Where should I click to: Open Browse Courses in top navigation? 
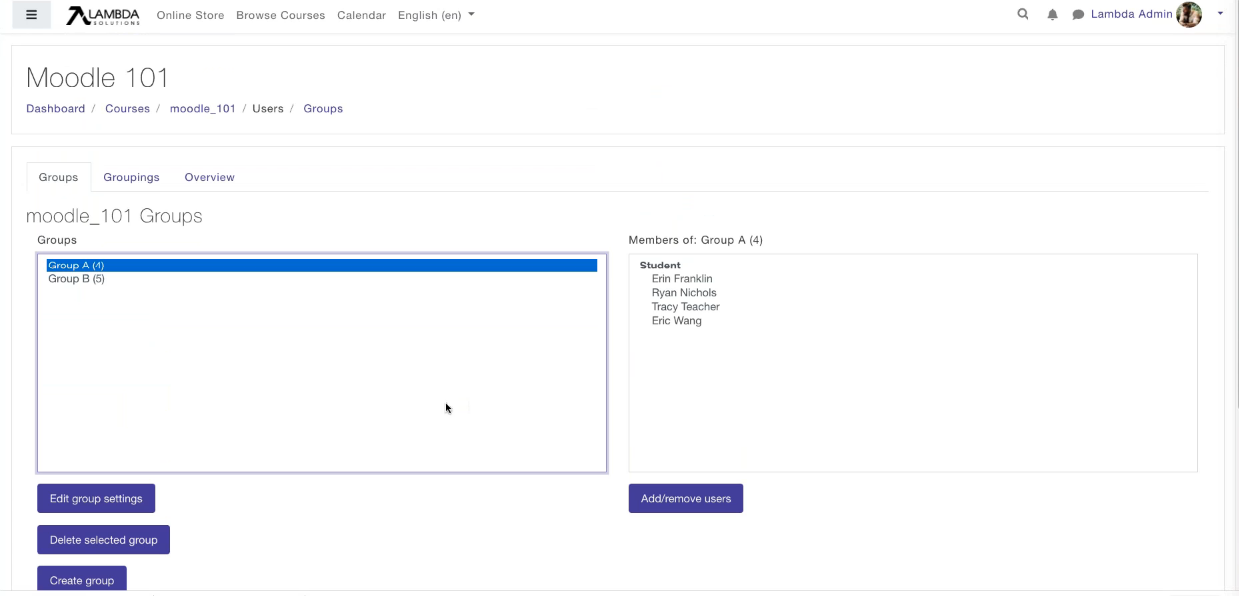[x=280, y=15]
